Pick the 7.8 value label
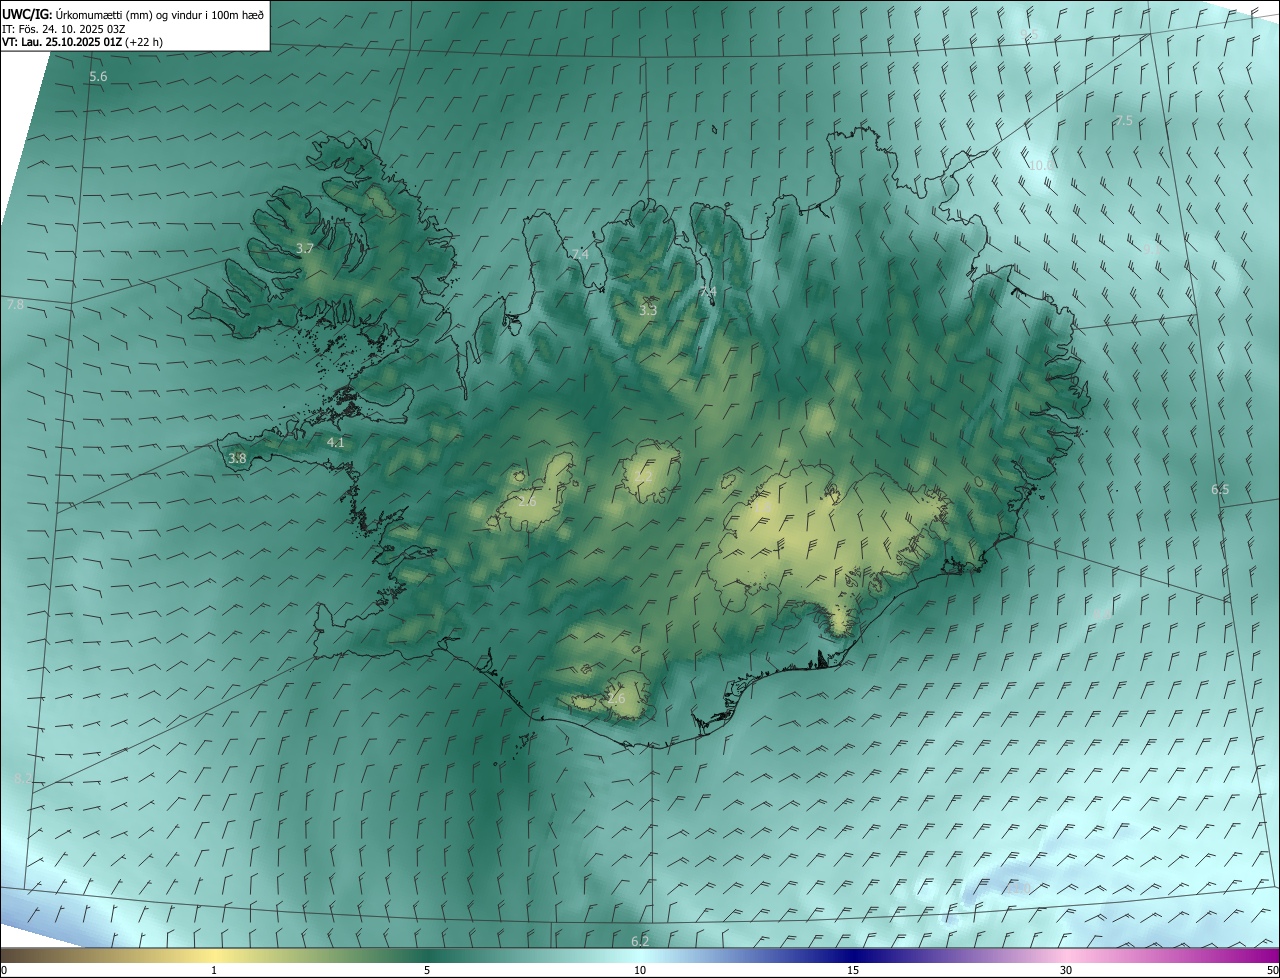 [x=14, y=304]
